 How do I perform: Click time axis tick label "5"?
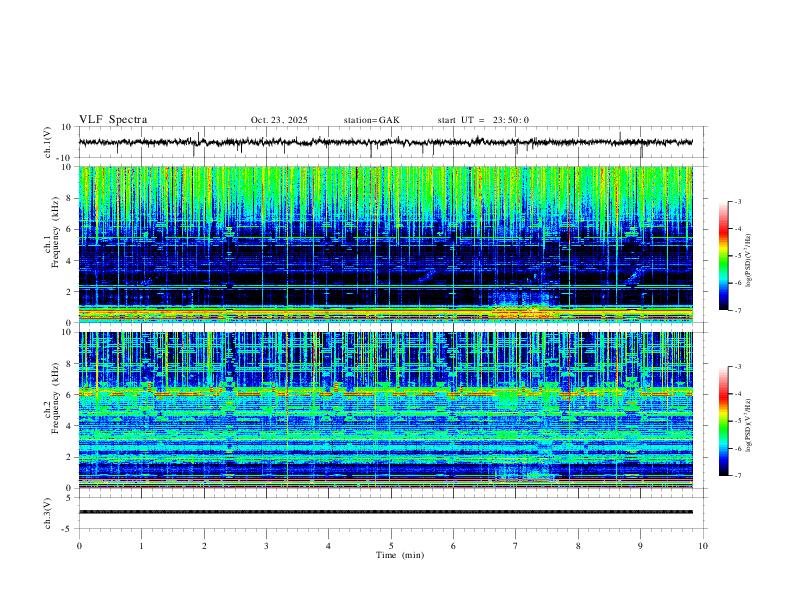click(391, 546)
